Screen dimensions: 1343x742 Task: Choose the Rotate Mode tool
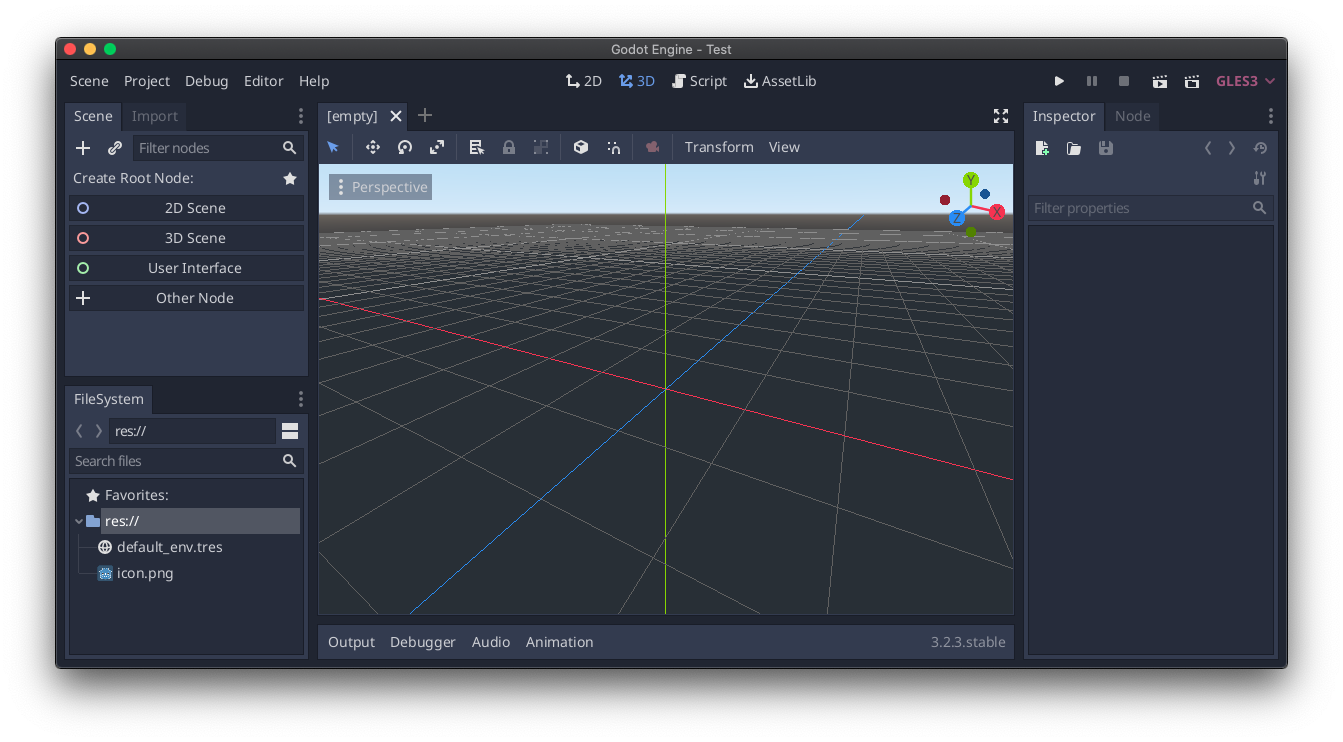(405, 147)
